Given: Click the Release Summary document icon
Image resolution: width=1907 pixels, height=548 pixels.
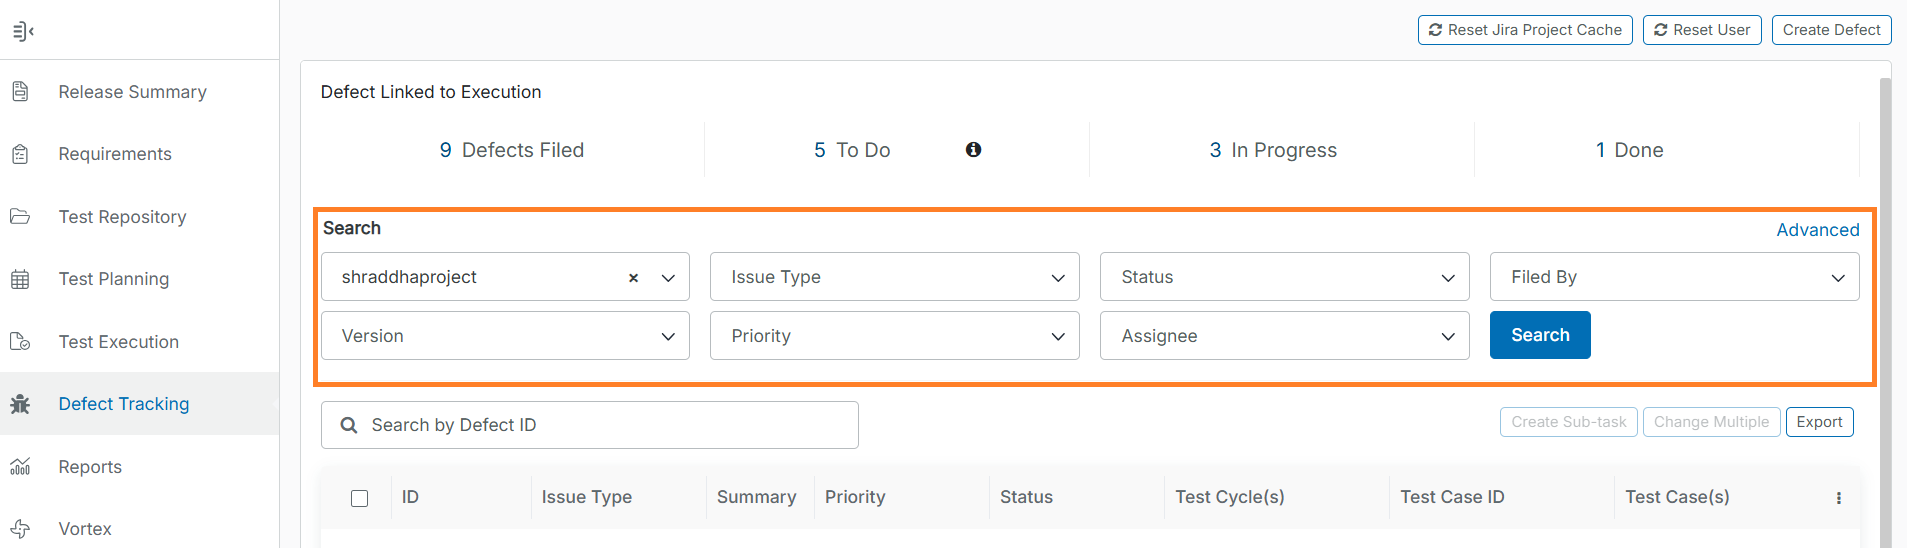Looking at the screenshot, I should pos(20,92).
